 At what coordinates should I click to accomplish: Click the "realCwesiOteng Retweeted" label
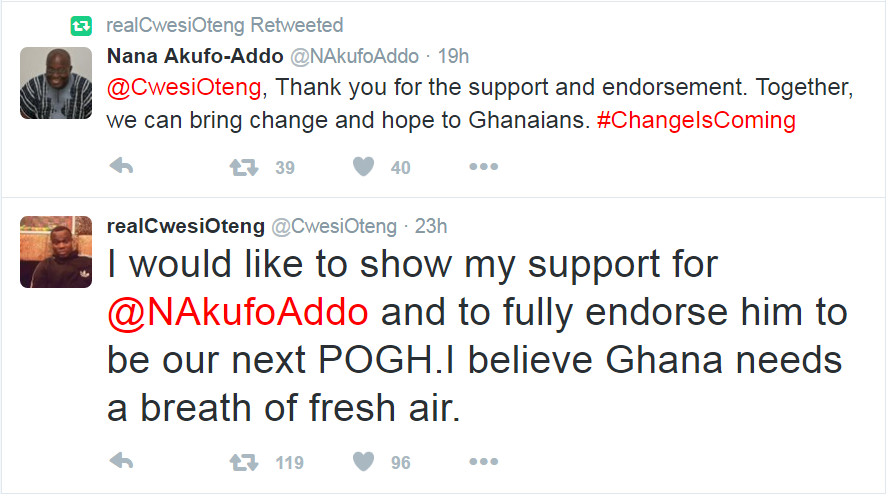tap(223, 24)
